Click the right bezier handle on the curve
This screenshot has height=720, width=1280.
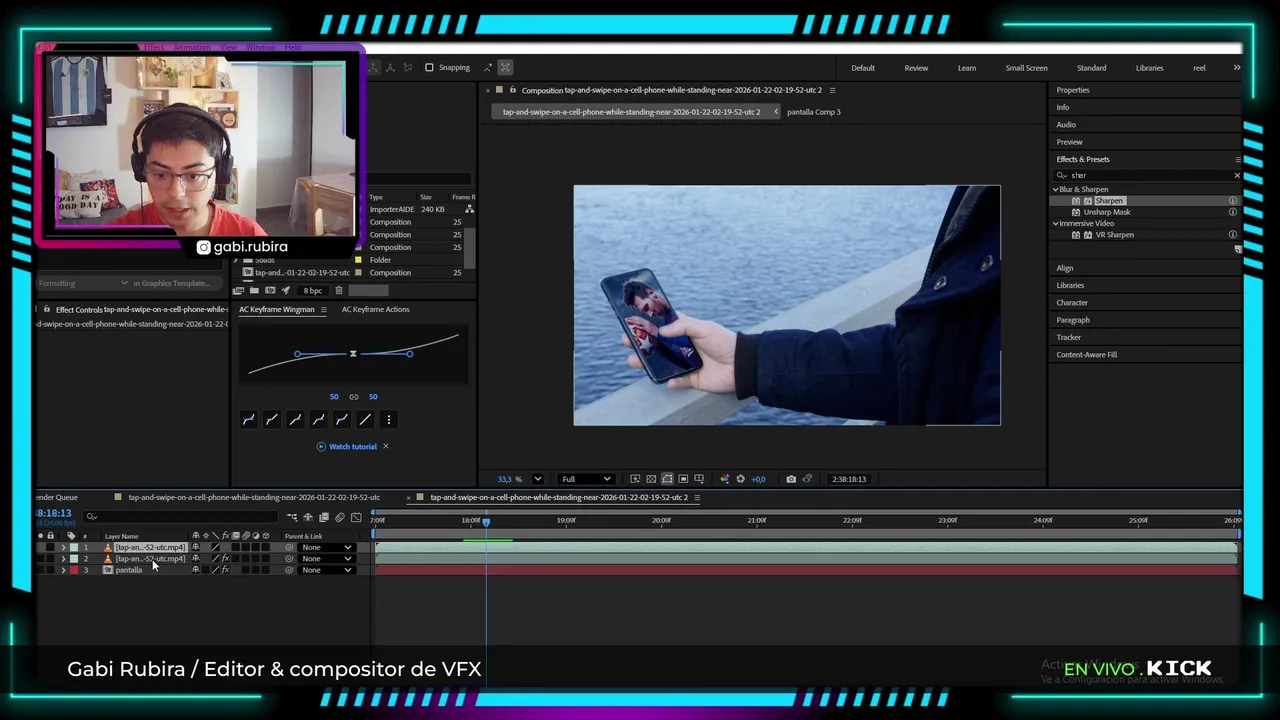[410, 354]
